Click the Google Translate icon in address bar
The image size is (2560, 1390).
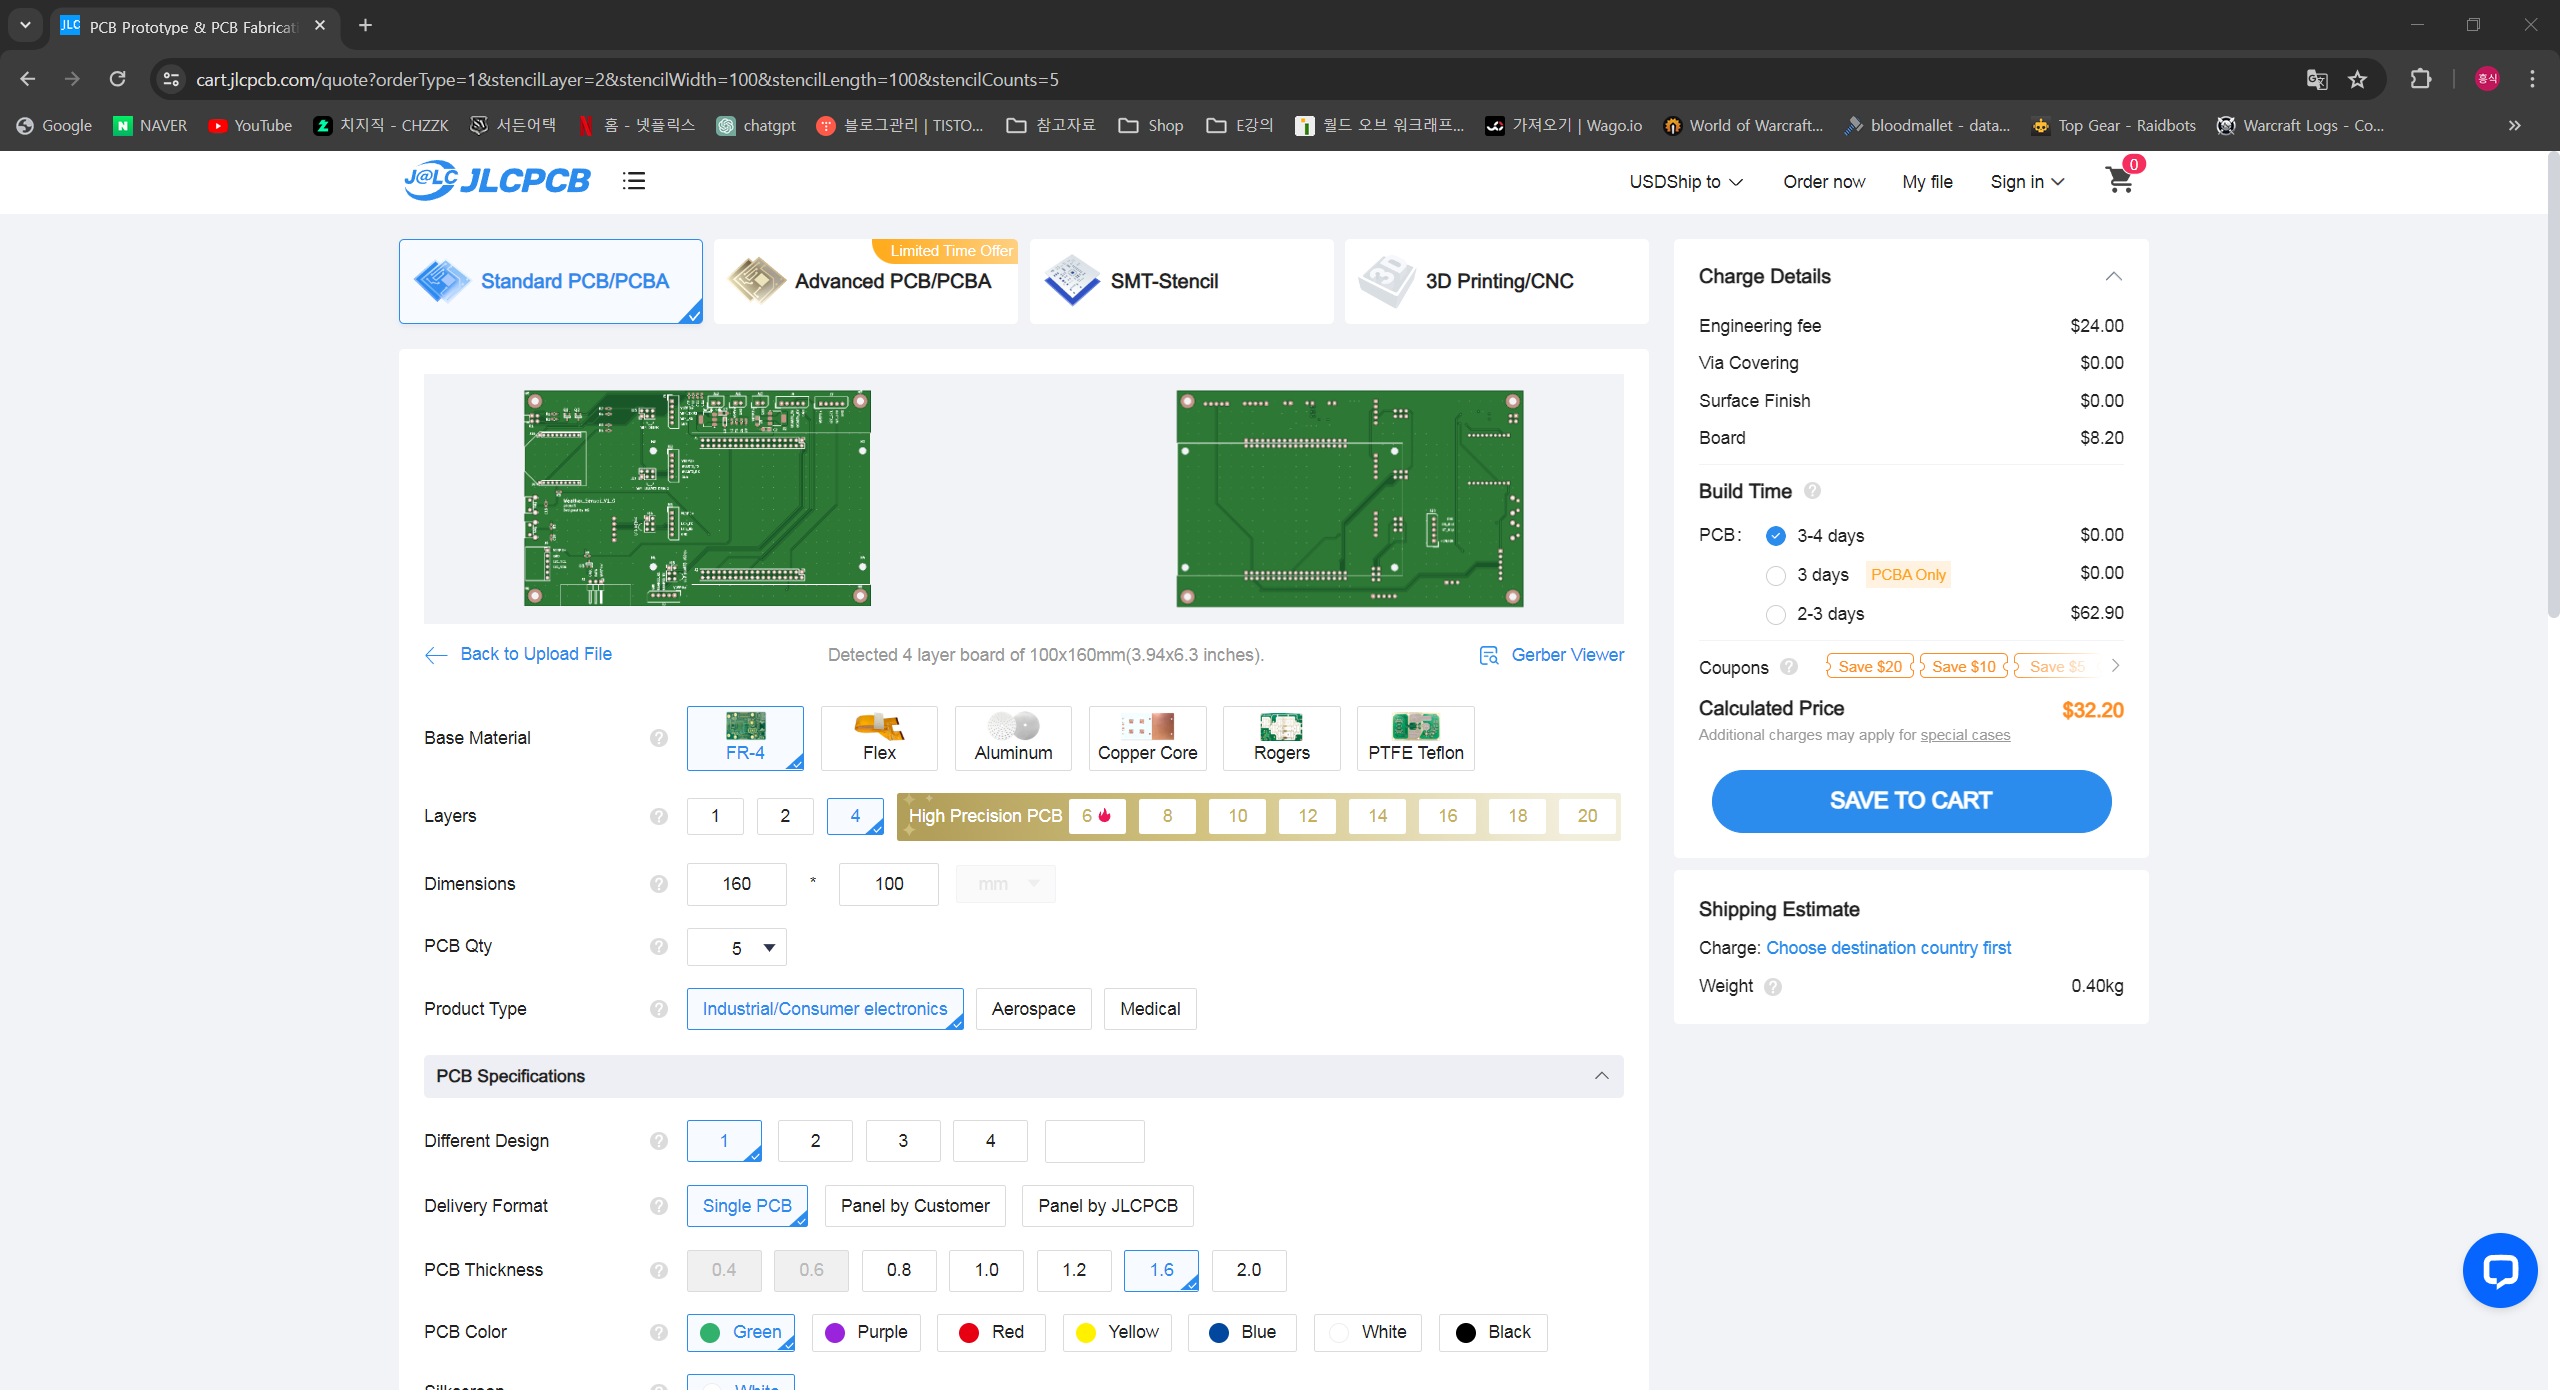(2316, 79)
